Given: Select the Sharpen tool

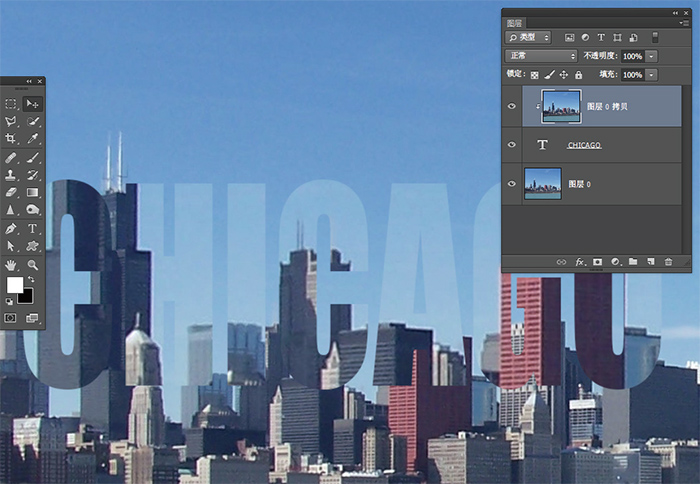Looking at the screenshot, I should [x=11, y=209].
